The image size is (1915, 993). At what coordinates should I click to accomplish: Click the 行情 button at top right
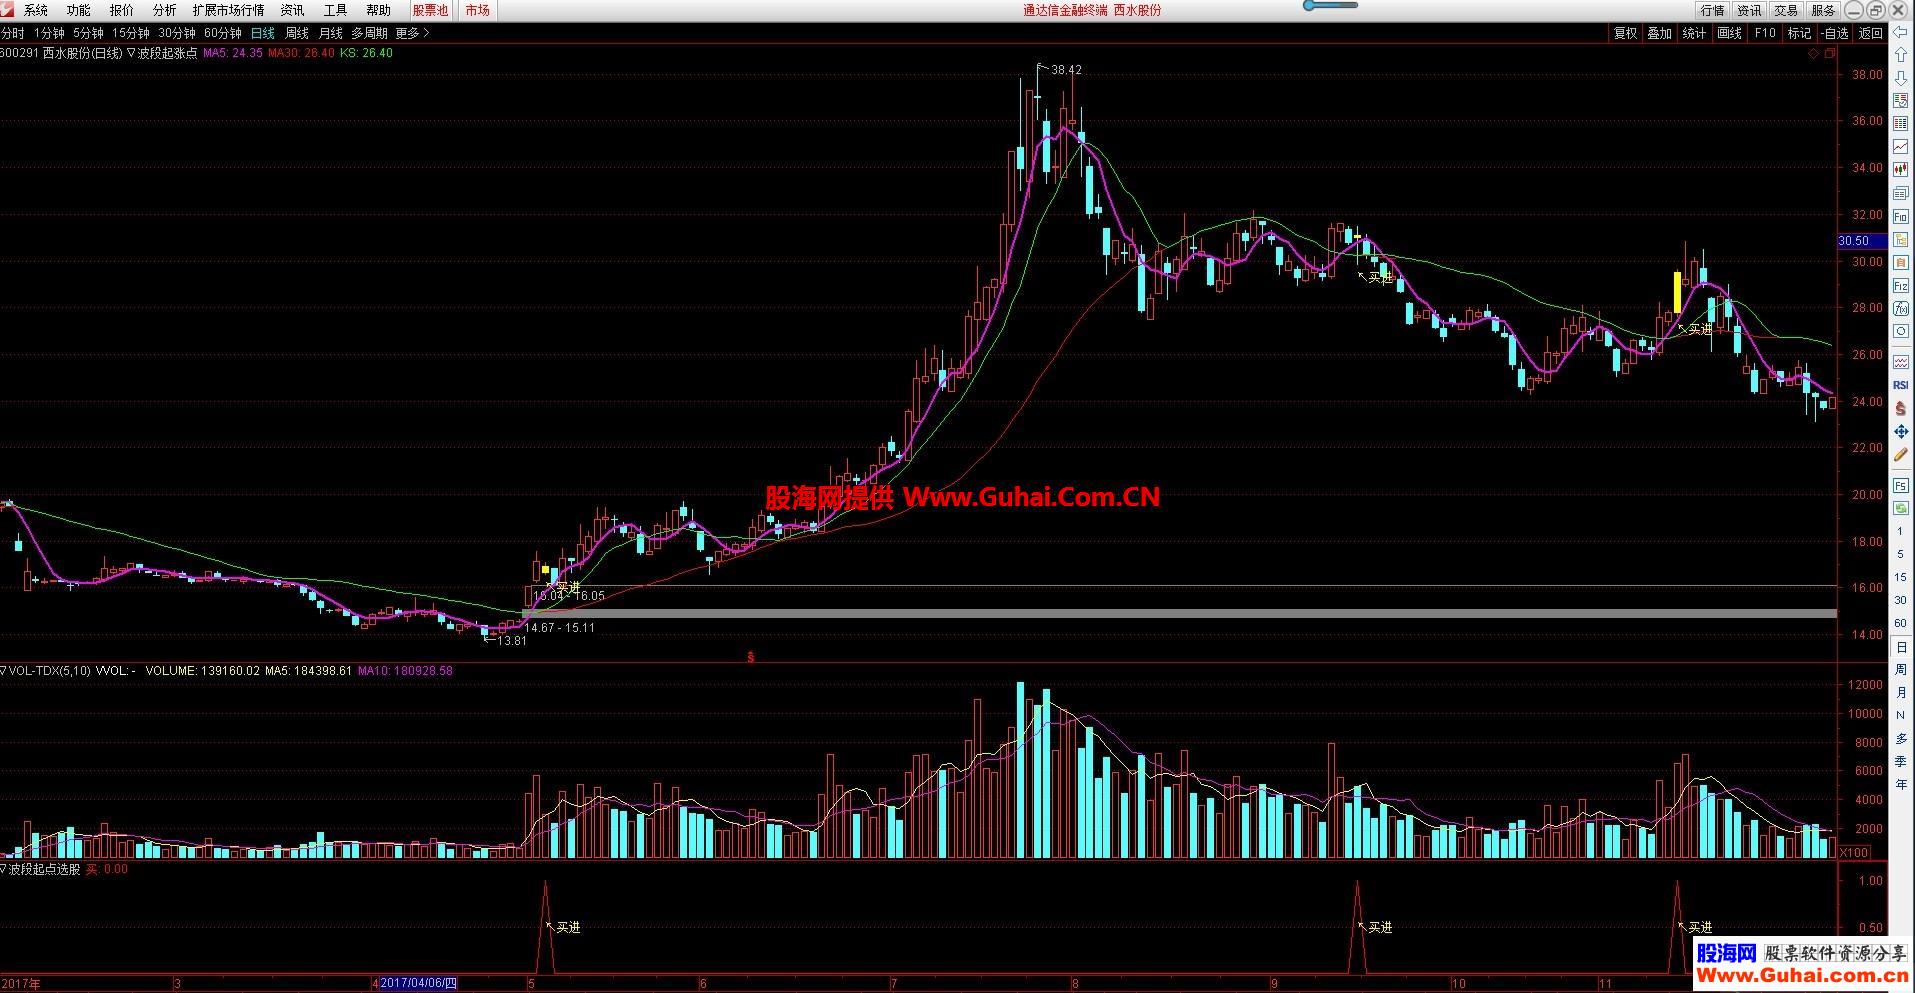(1712, 10)
